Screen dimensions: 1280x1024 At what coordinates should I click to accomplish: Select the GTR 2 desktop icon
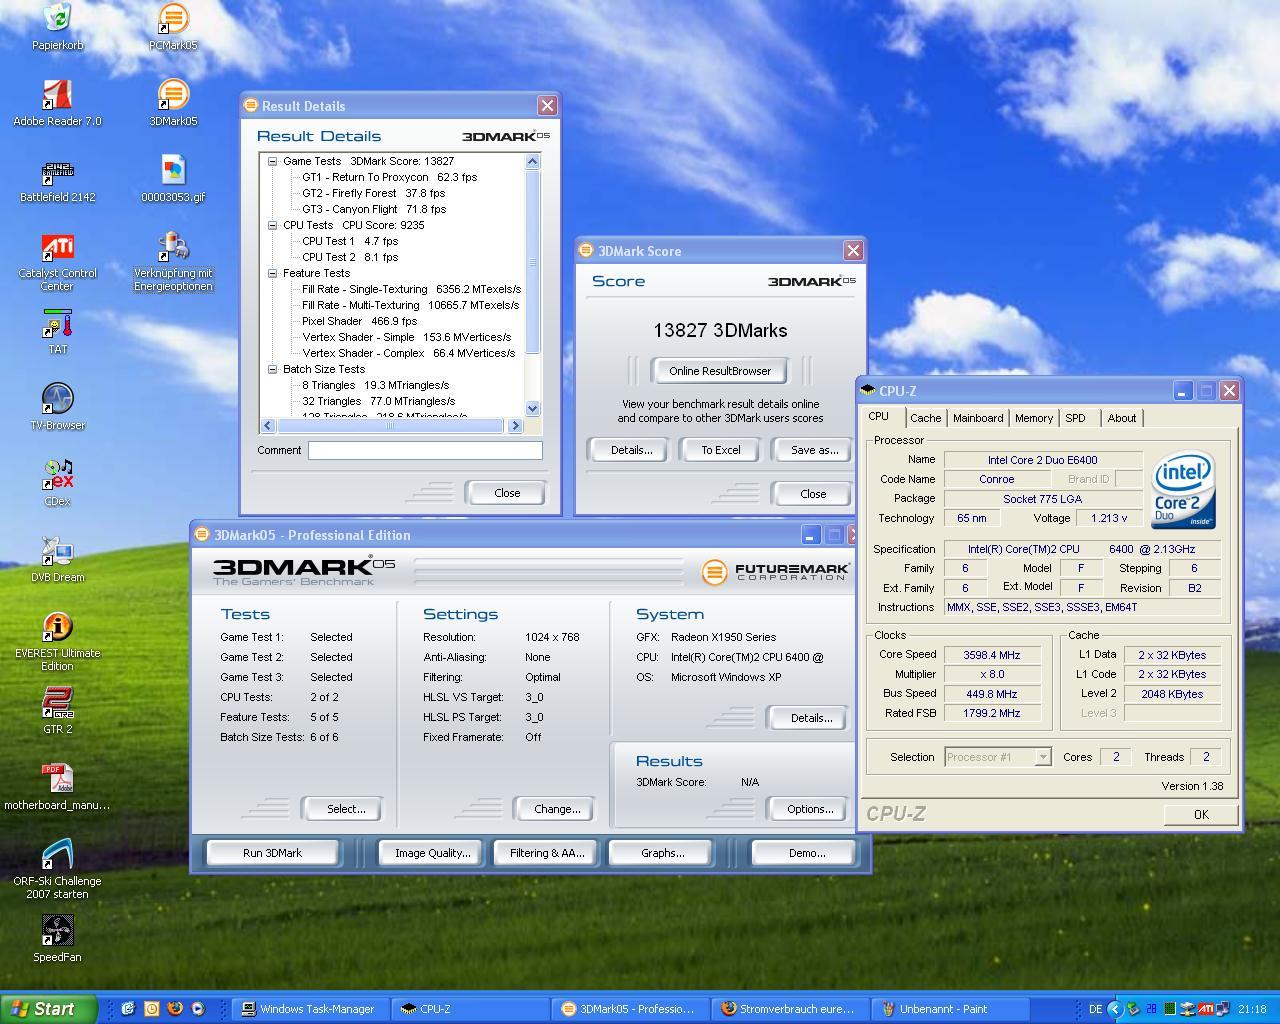coord(57,703)
